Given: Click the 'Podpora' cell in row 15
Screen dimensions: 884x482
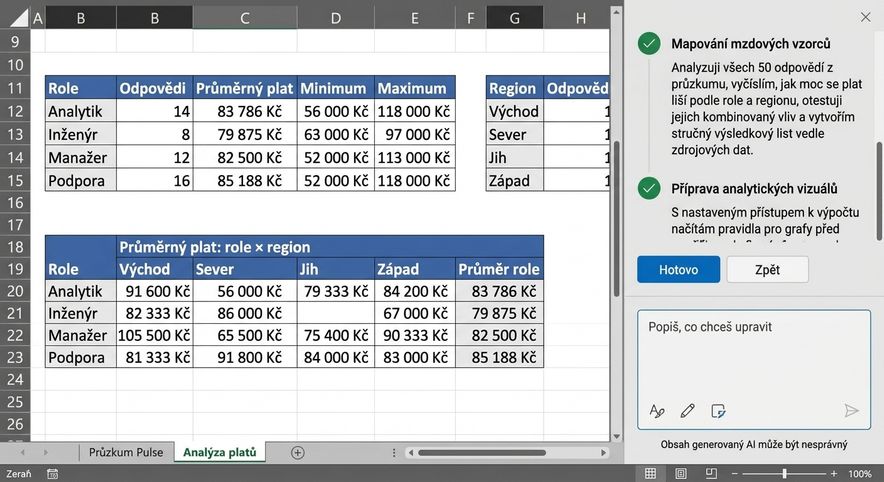Looking at the screenshot, I should [x=81, y=180].
